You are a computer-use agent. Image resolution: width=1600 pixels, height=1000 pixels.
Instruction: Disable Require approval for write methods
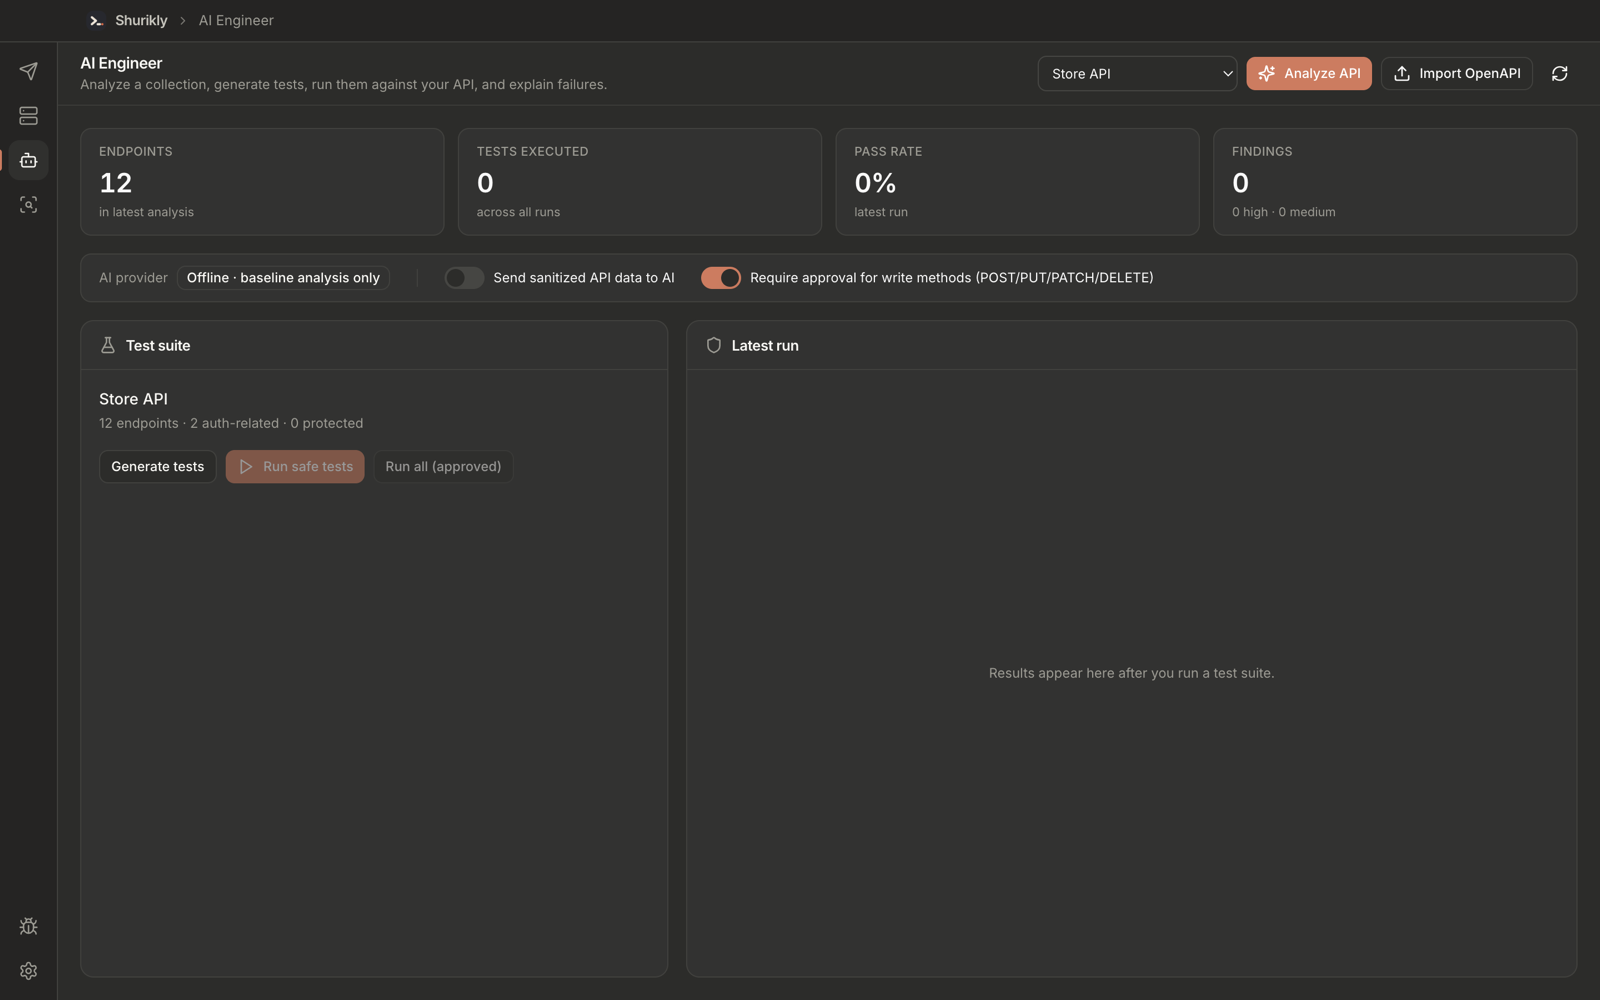pyautogui.click(x=720, y=278)
